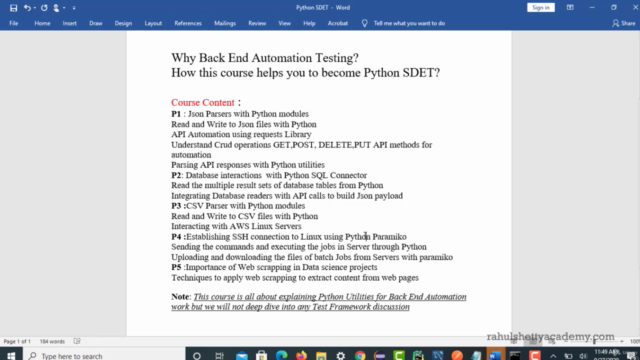Screen dimensions: 640x360
Task: Open the Command Prompt taskbar icon
Action: [x=515, y=356]
